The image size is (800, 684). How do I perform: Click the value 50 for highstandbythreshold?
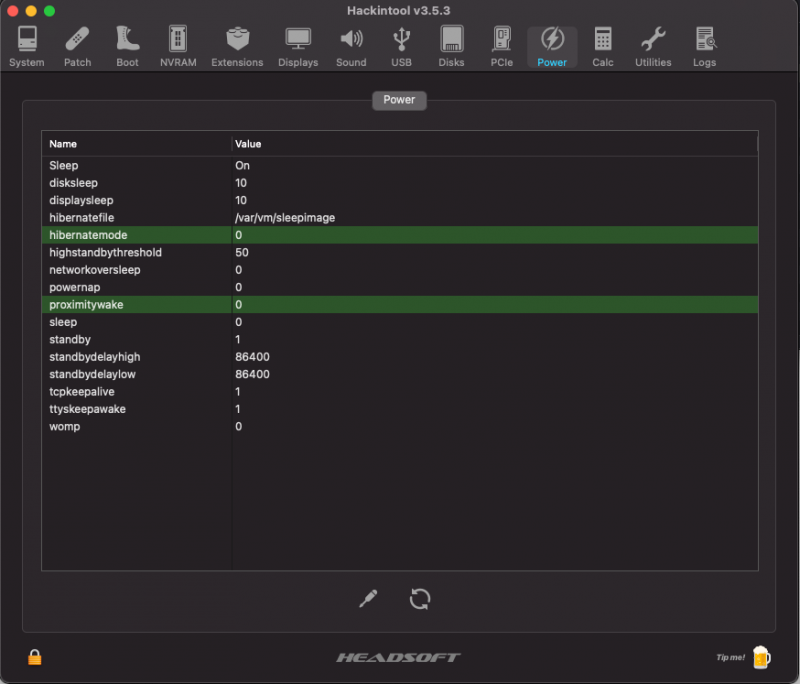pyautogui.click(x=242, y=252)
